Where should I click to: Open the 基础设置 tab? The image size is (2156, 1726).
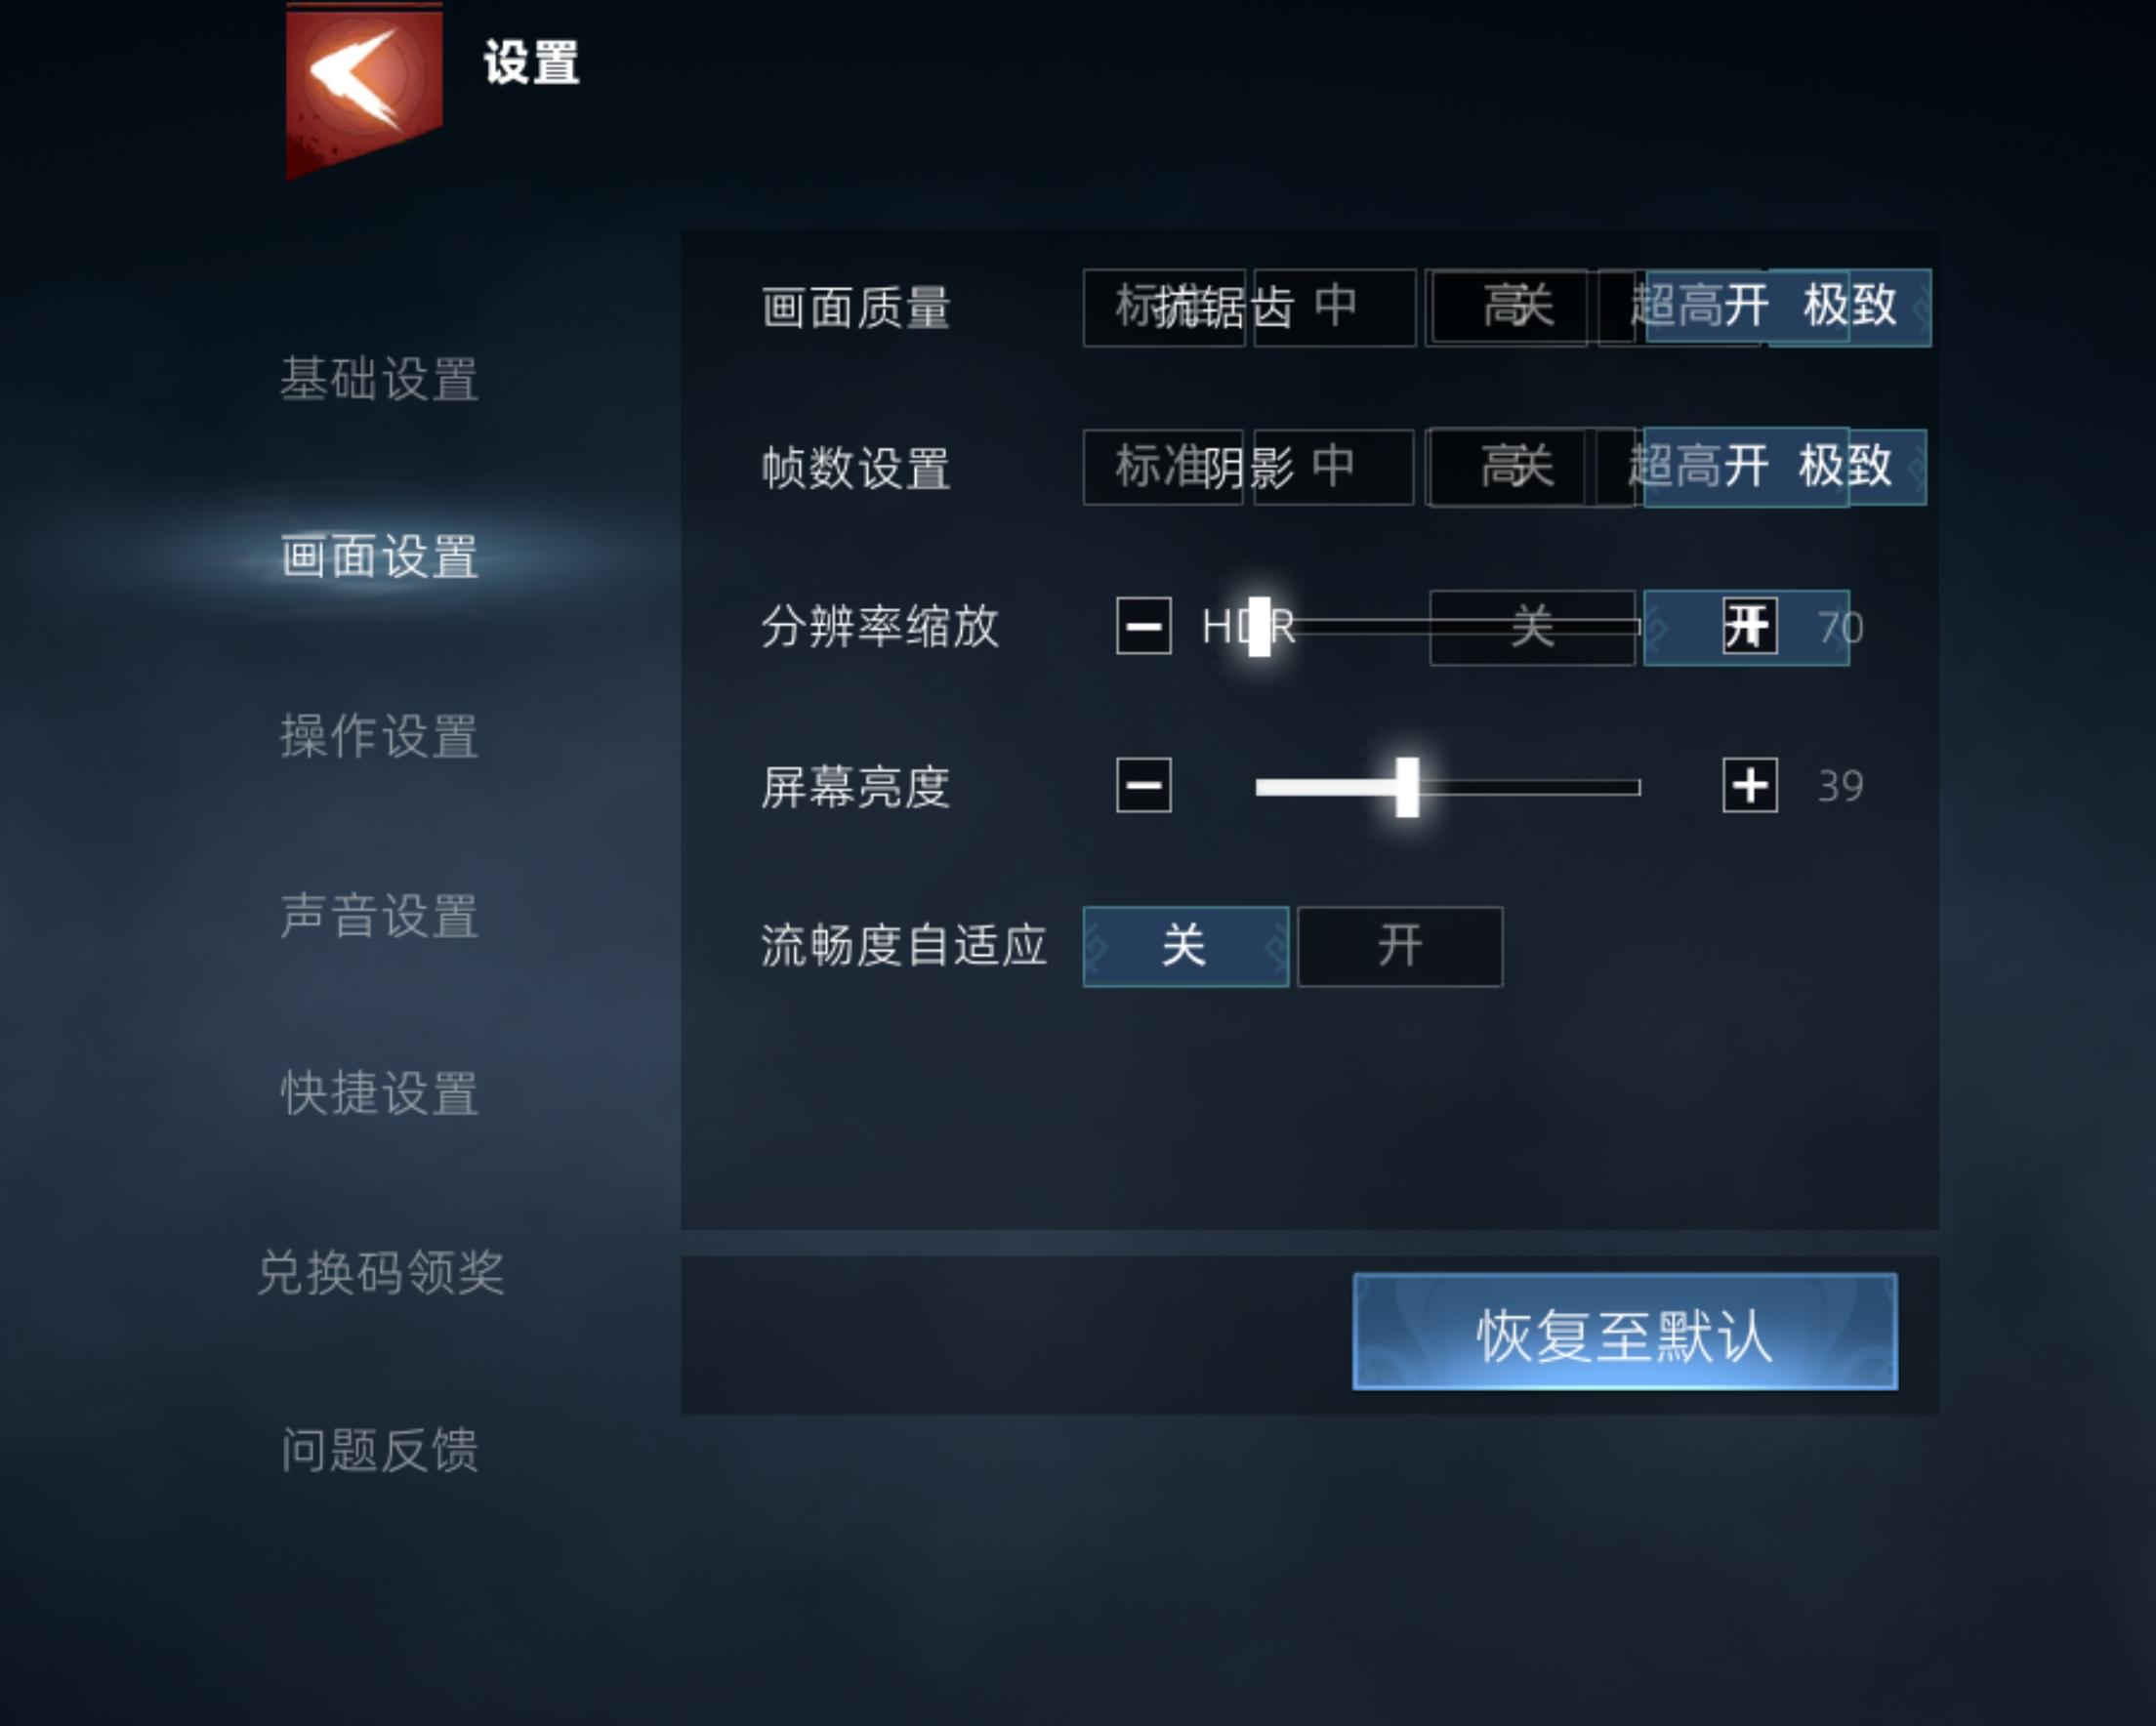click(379, 379)
